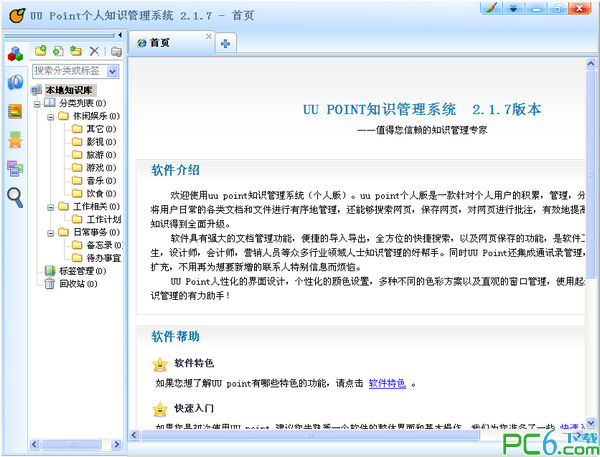Image resolution: width=600 pixels, height=457 pixels.
Task: Open 标签管理 (0) item
Action: click(x=83, y=271)
